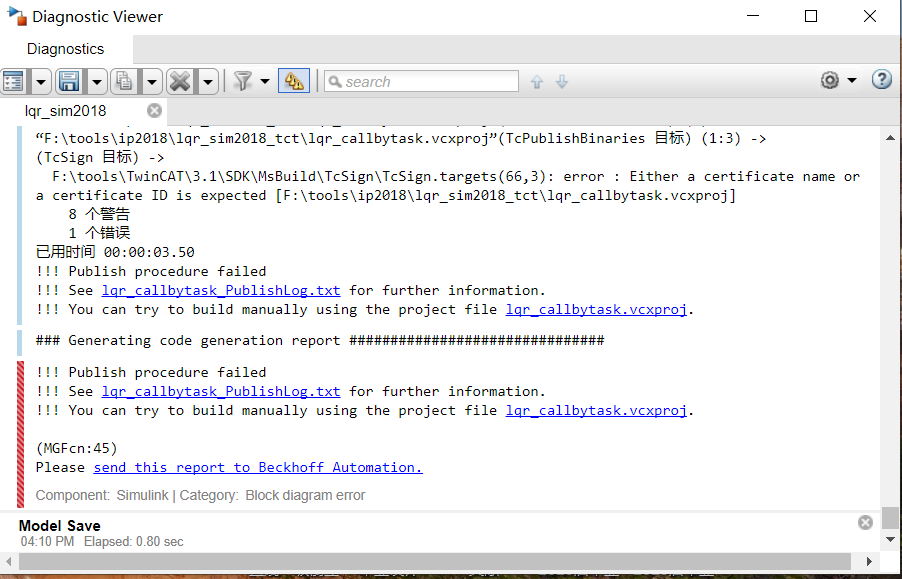
Task: Minimize the Diagnostic Viewer window
Action: tap(753, 16)
